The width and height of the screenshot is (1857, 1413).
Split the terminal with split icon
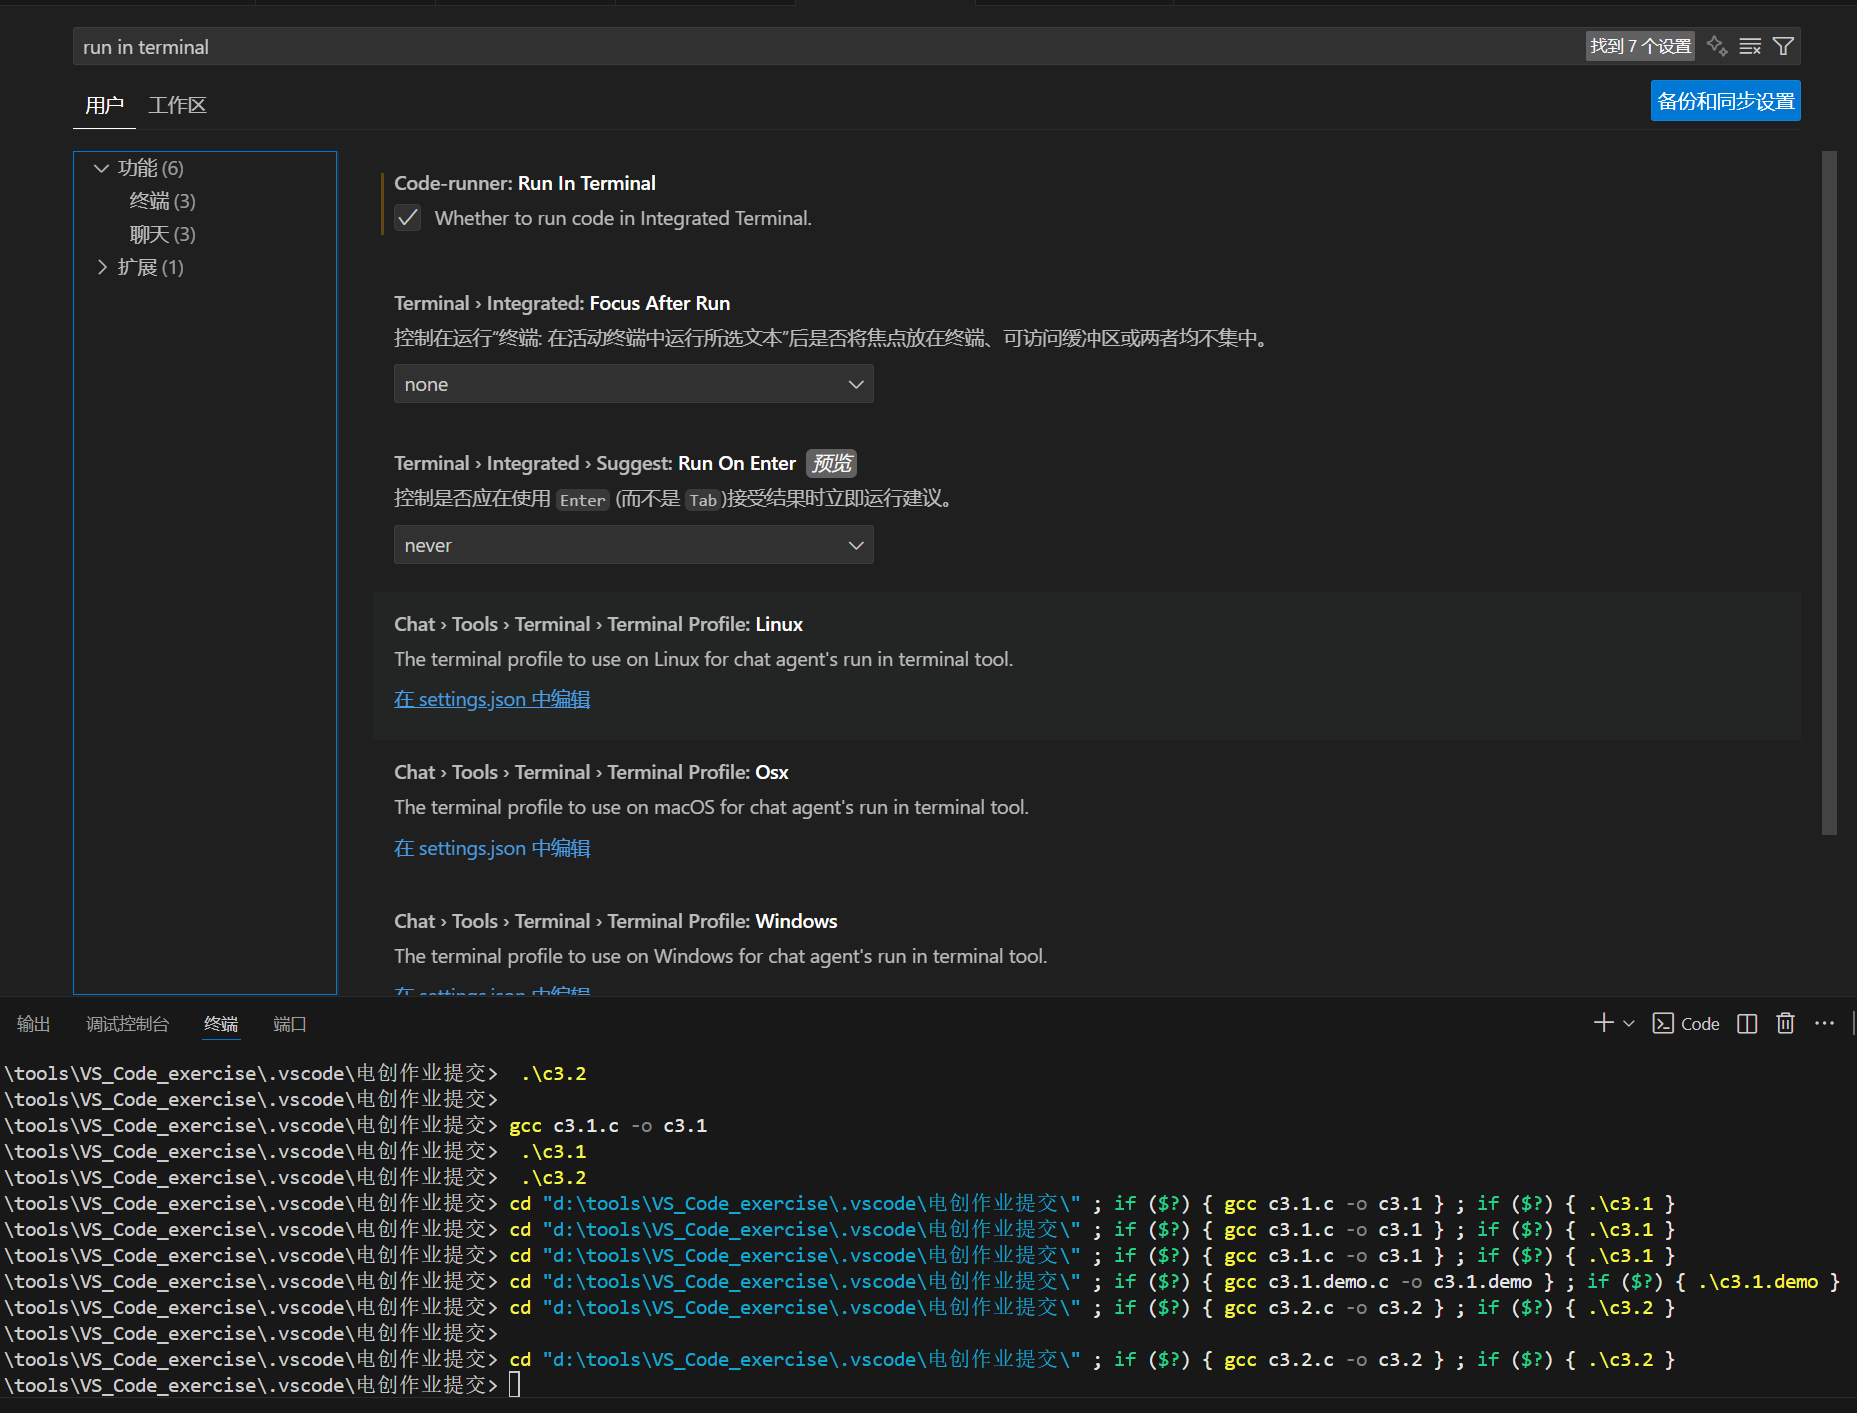click(1747, 1023)
